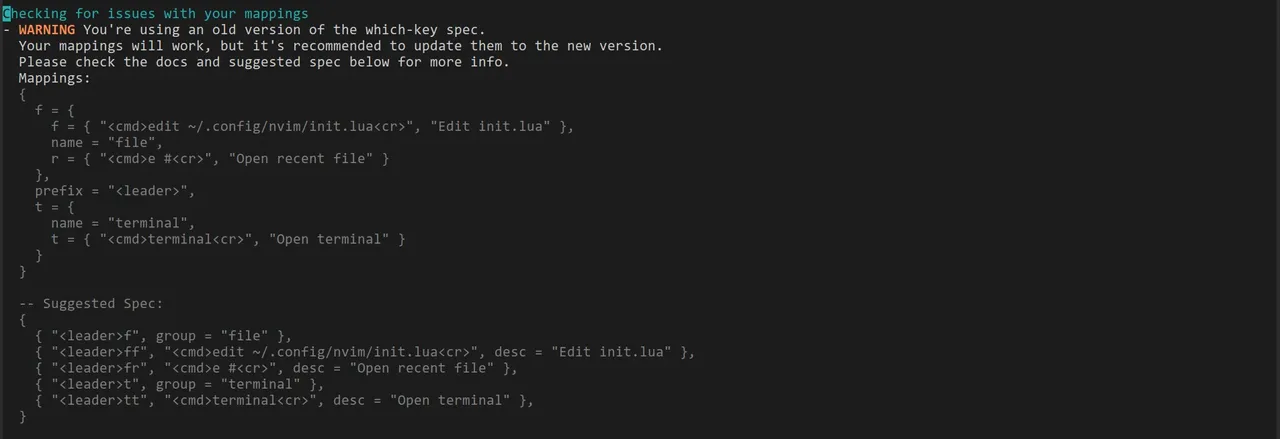The image size is (1280, 439).
Task: Click the 't = {' table opening line
Action: tap(55, 206)
